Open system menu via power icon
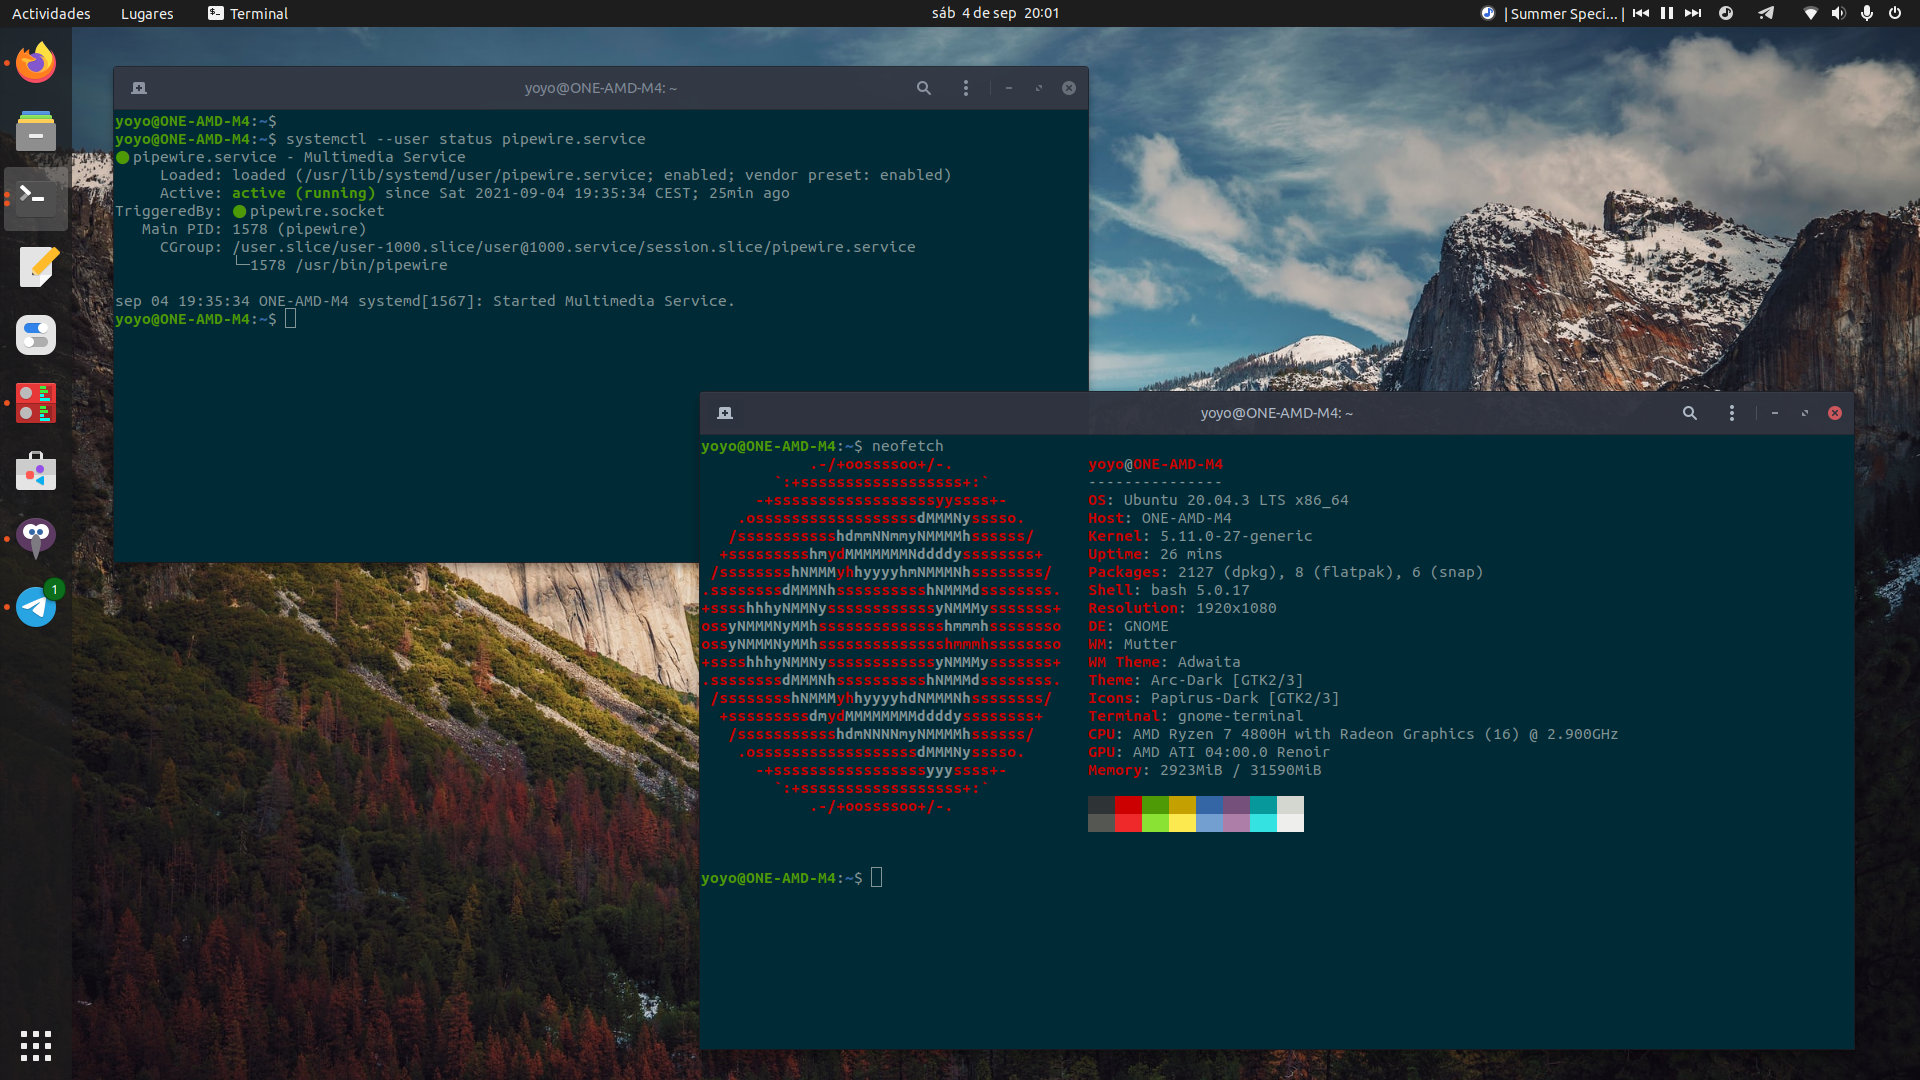 coord(1894,13)
